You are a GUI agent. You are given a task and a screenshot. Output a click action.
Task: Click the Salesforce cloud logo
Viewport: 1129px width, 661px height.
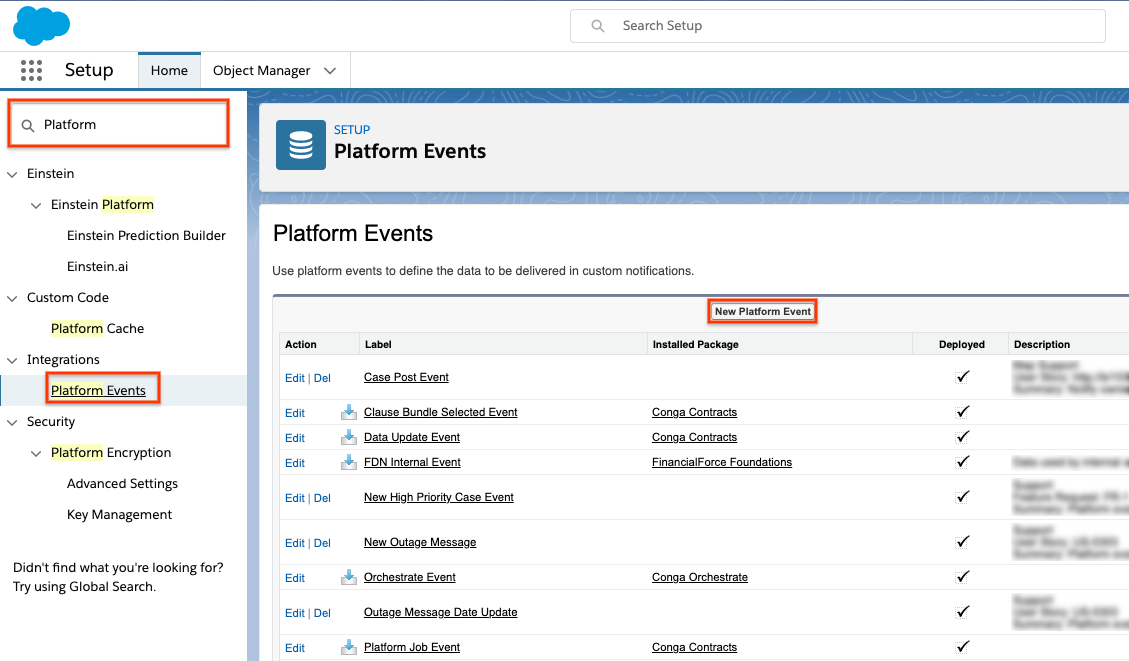click(x=41, y=25)
